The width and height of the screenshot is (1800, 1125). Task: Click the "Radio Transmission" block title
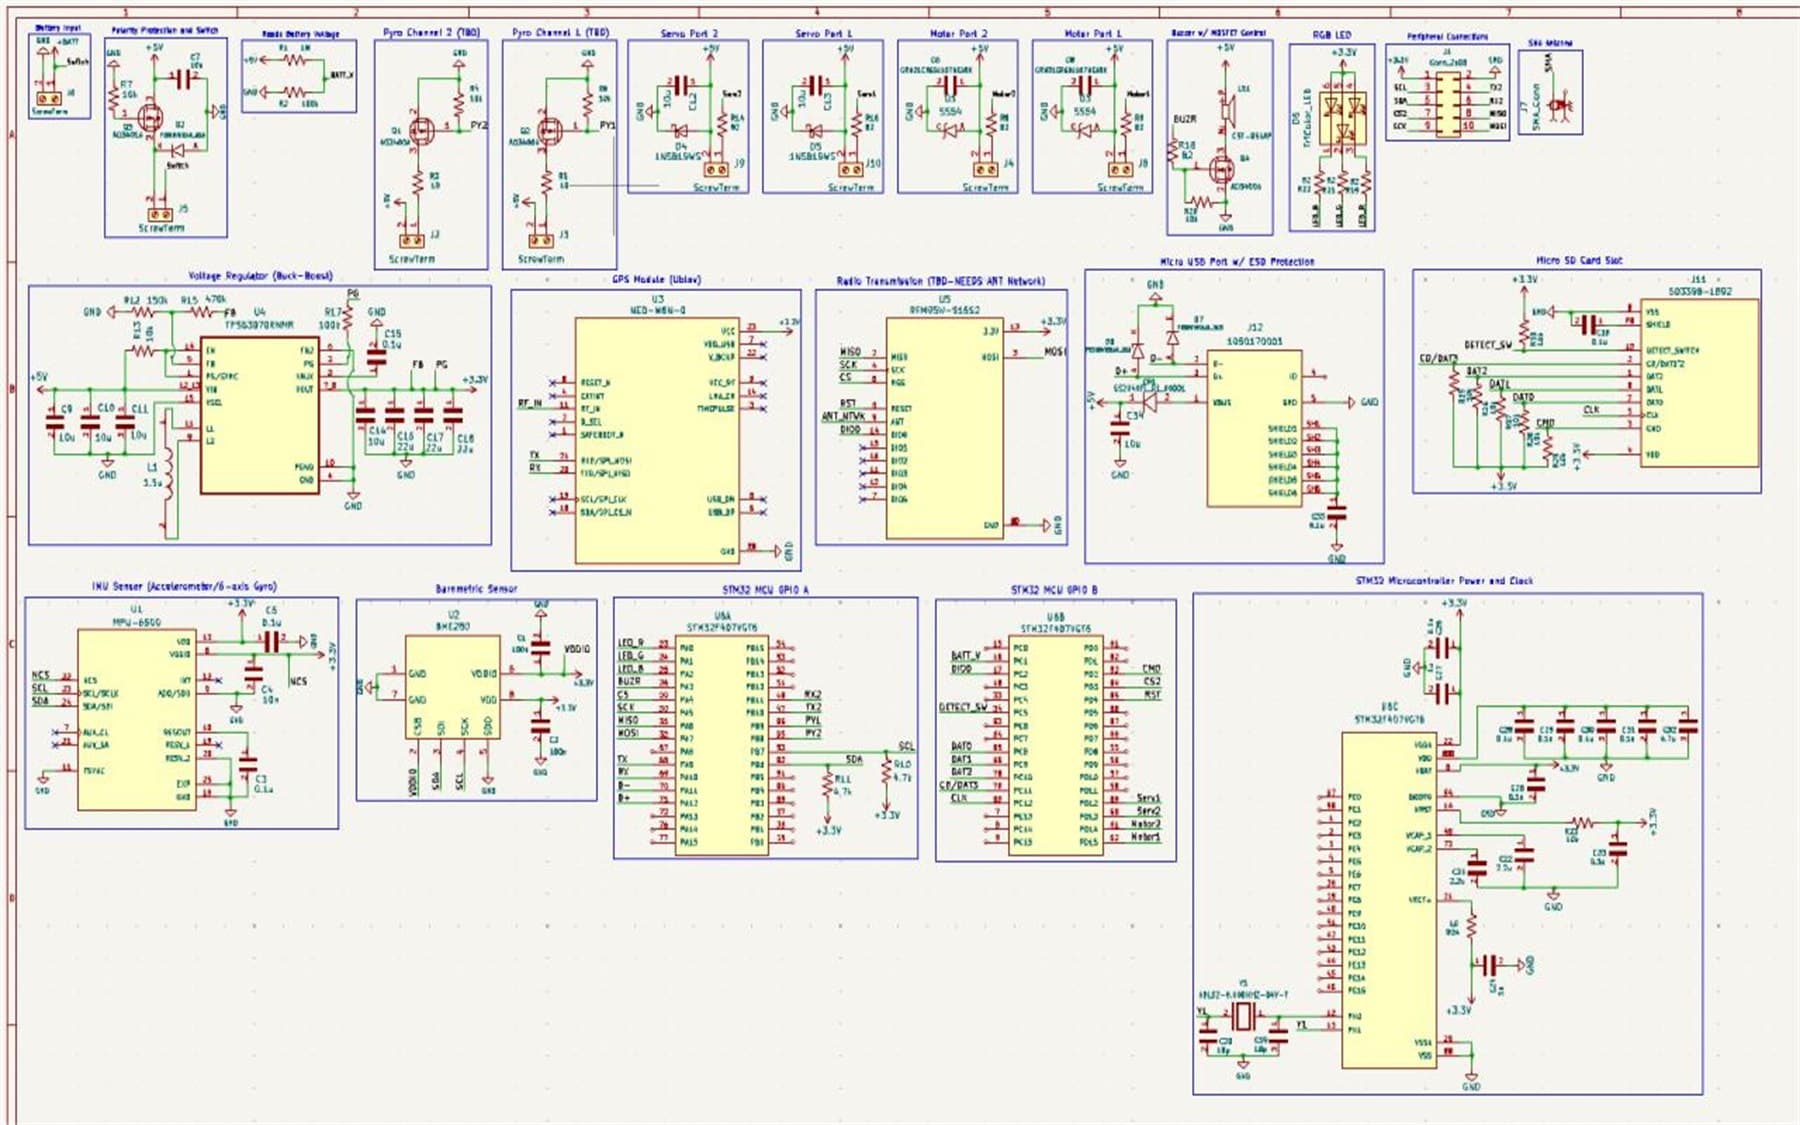tap(941, 282)
